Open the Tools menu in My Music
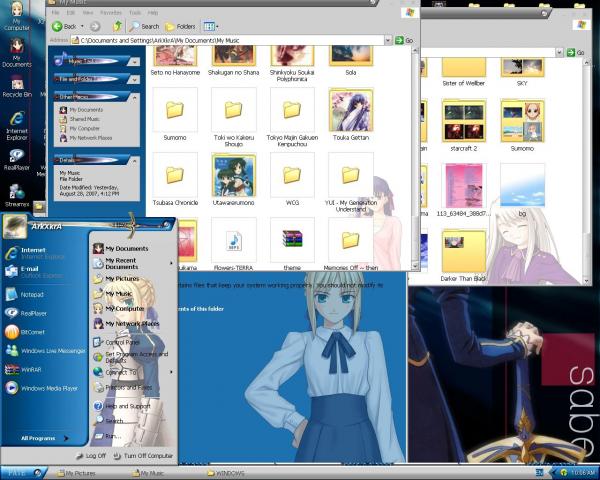 135,13
